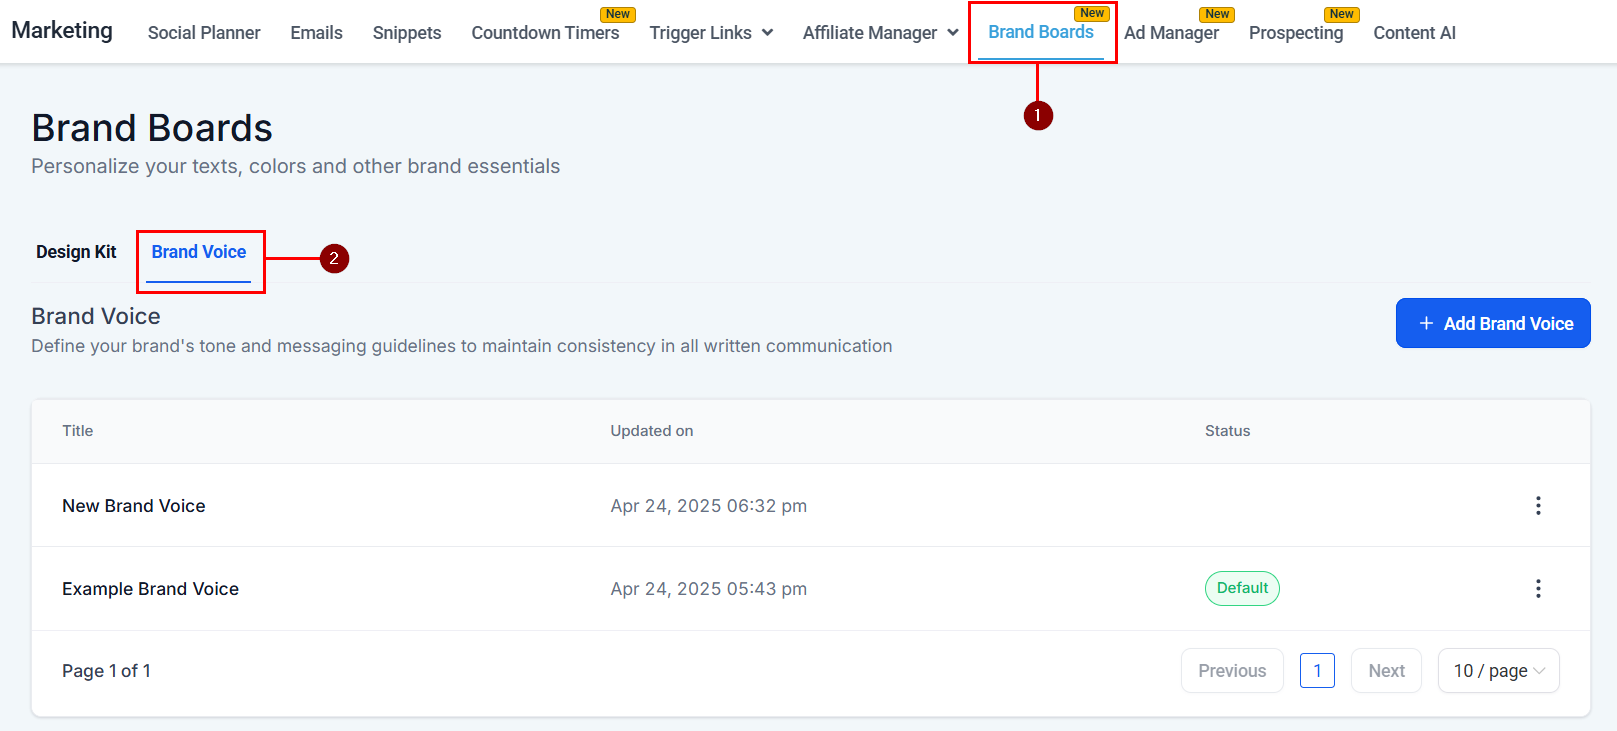Click the Status column header
The height and width of the screenshot is (731, 1617).
(1227, 431)
